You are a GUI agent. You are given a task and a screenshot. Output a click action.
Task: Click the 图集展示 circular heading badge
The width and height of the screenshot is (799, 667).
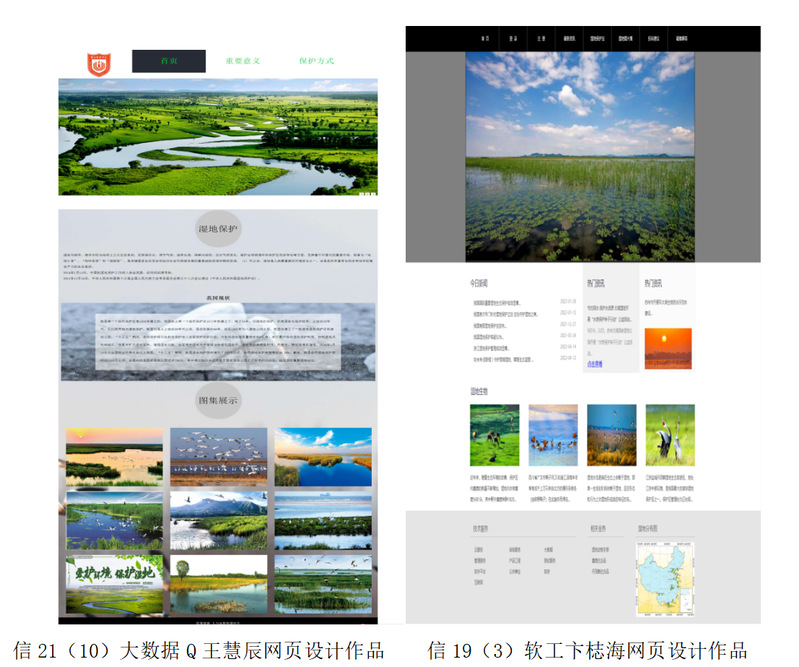pos(218,400)
